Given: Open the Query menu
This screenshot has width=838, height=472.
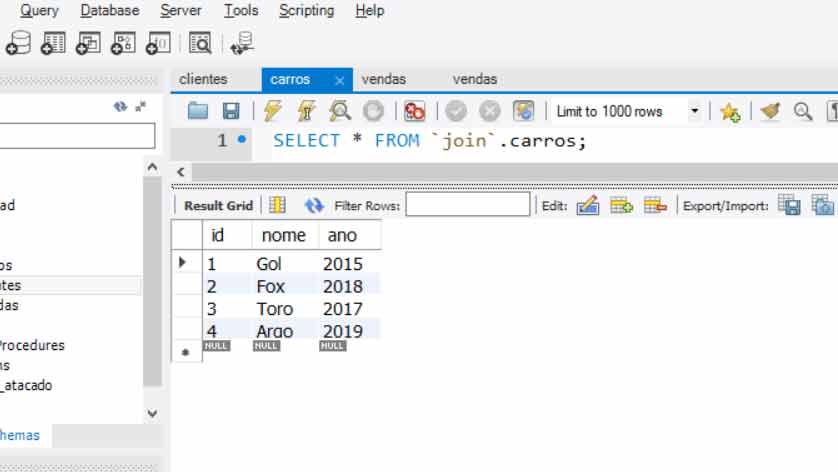Looking at the screenshot, I should (x=39, y=10).
